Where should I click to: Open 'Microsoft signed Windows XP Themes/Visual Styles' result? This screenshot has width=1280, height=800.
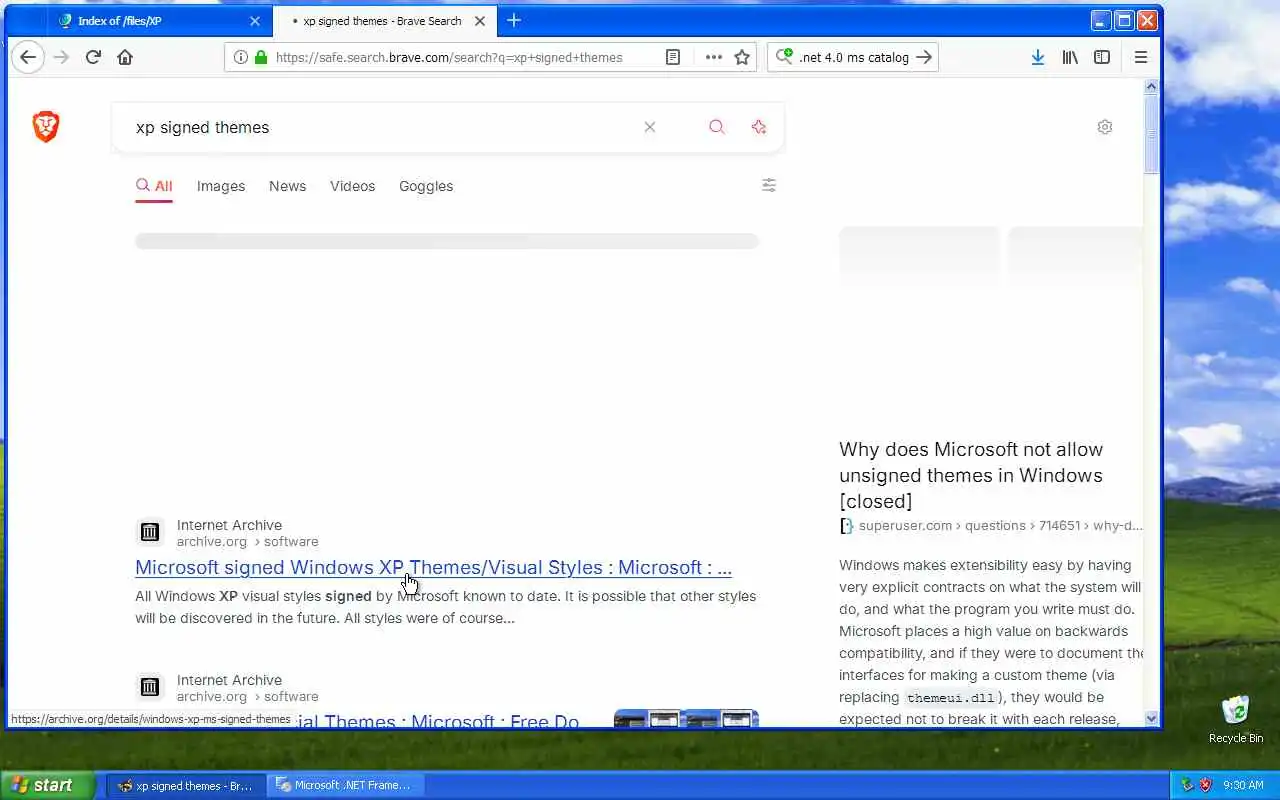(x=433, y=567)
